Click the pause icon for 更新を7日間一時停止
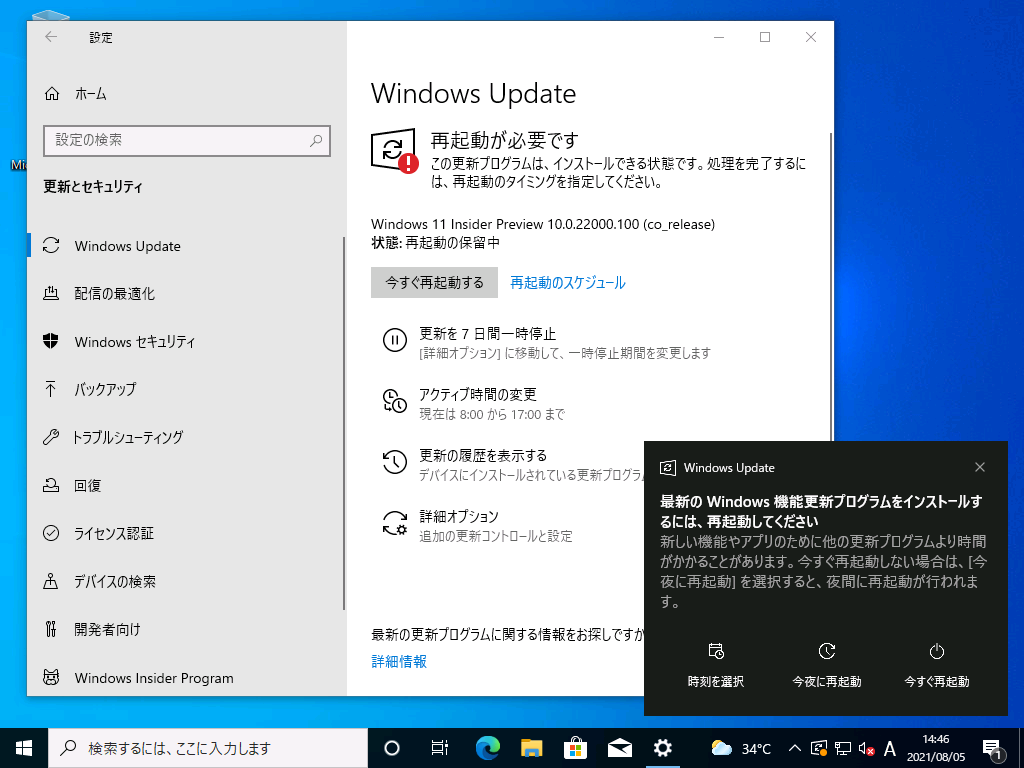Image resolution: width=1024 pixels, height=768 pixels. tap(394, 340)
